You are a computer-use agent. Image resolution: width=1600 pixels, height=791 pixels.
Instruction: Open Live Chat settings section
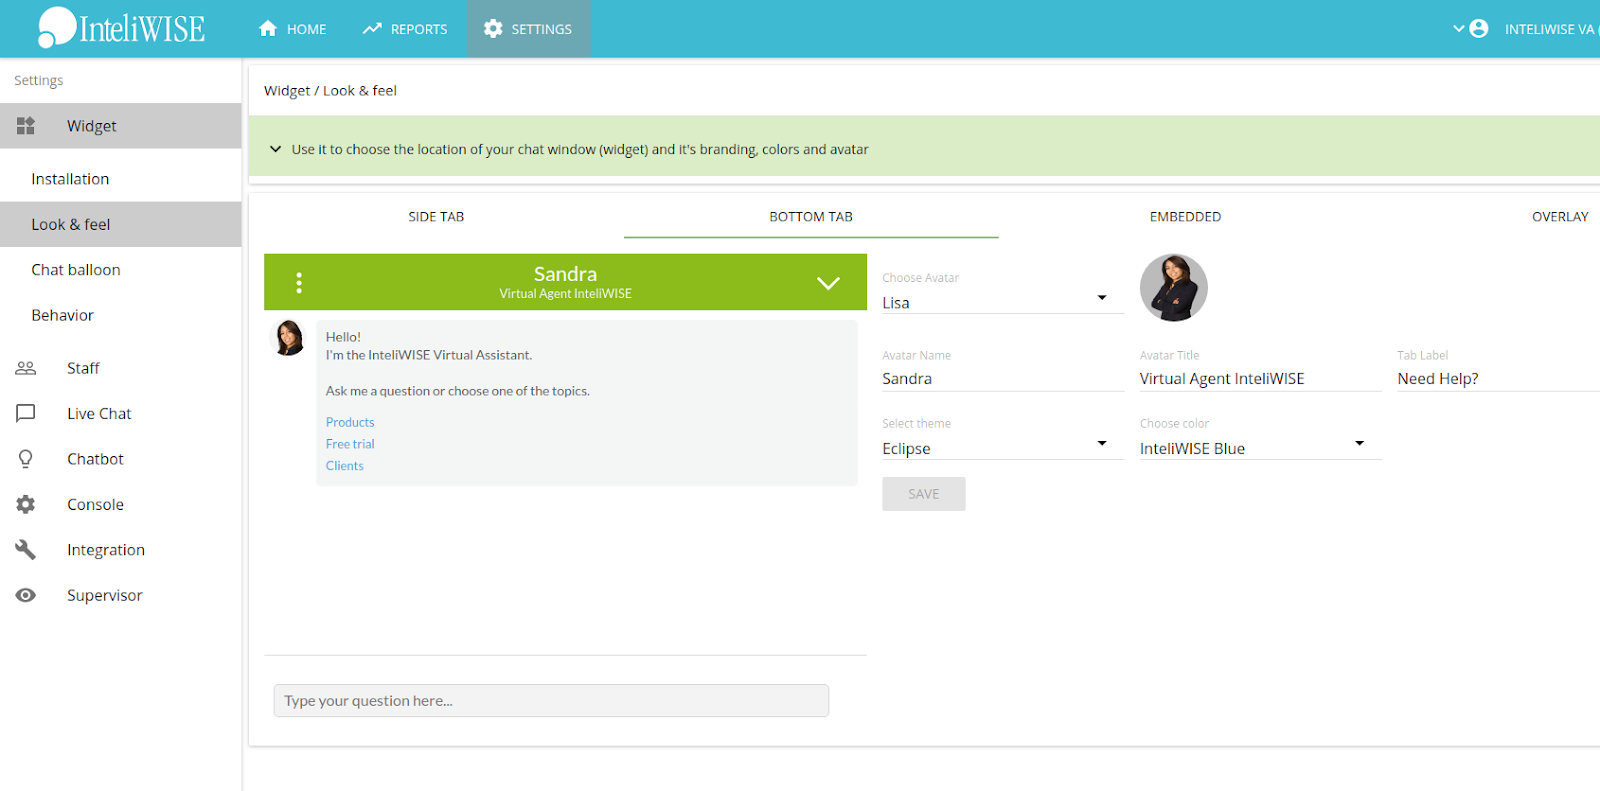121,414
